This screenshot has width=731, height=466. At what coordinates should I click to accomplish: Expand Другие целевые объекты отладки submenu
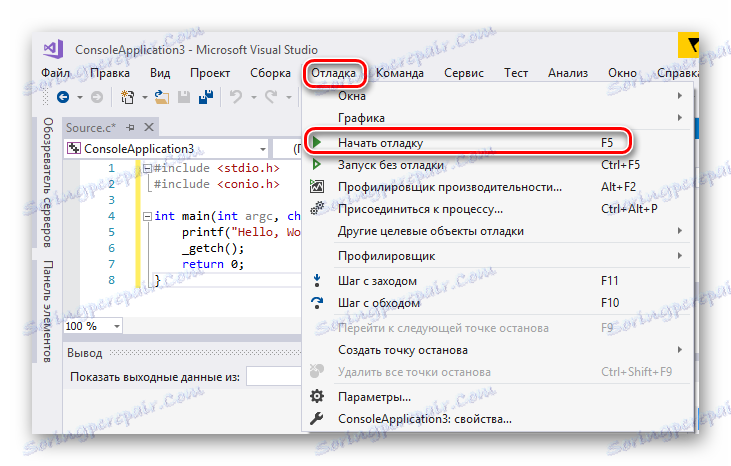(680, 231)
